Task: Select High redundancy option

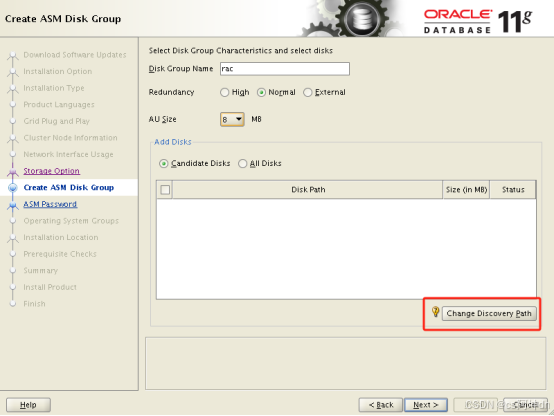Action: [224, 92]
